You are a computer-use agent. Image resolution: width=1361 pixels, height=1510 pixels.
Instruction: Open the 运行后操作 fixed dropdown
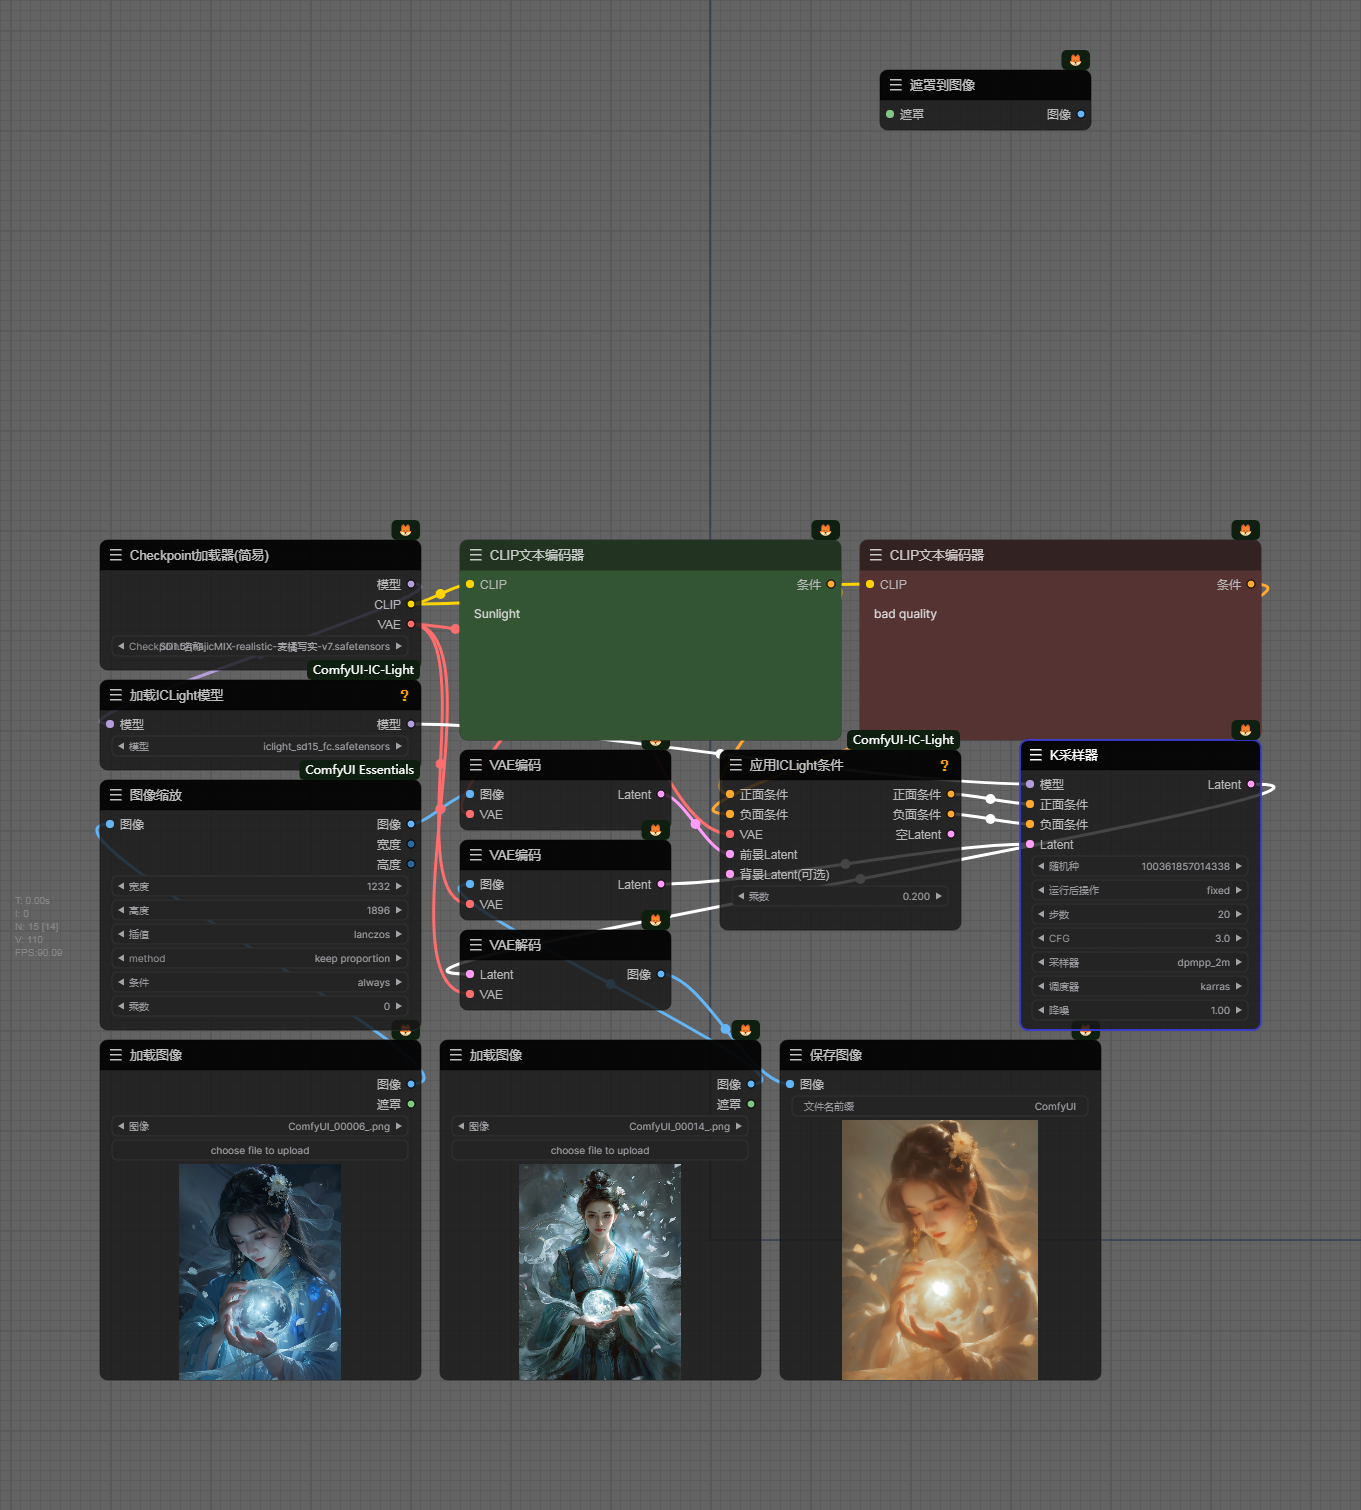click(x=1140, y=890)
